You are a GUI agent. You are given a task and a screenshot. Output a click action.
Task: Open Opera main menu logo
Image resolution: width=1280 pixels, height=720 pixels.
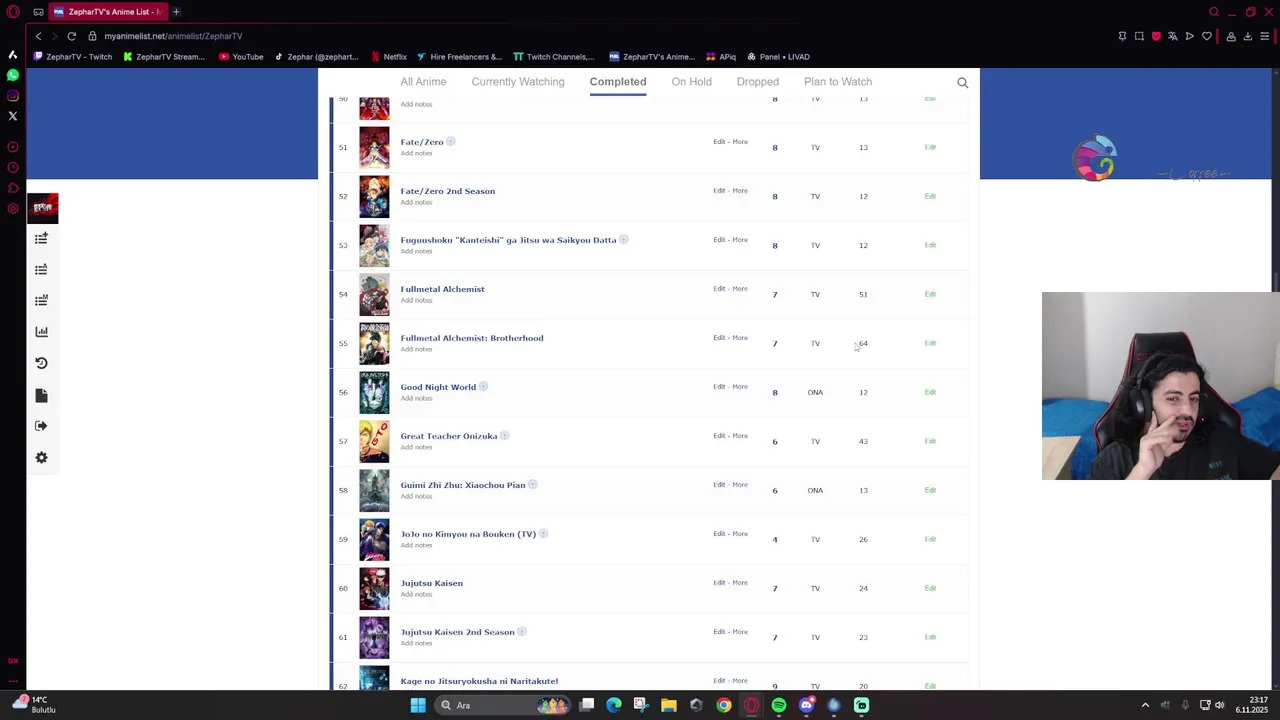pos(13,12)
